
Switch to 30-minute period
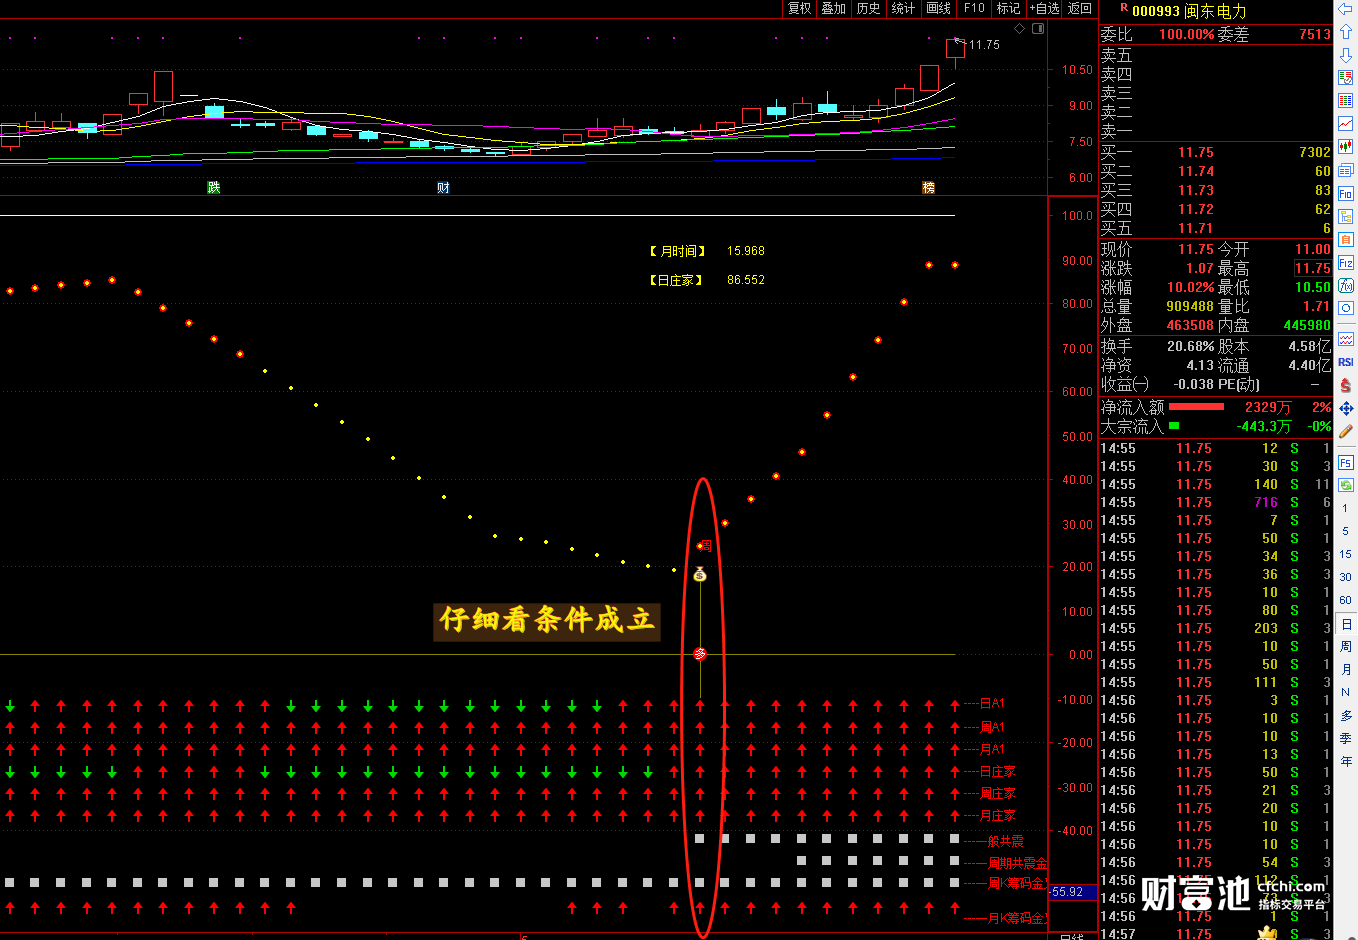tap(1346, 577)
